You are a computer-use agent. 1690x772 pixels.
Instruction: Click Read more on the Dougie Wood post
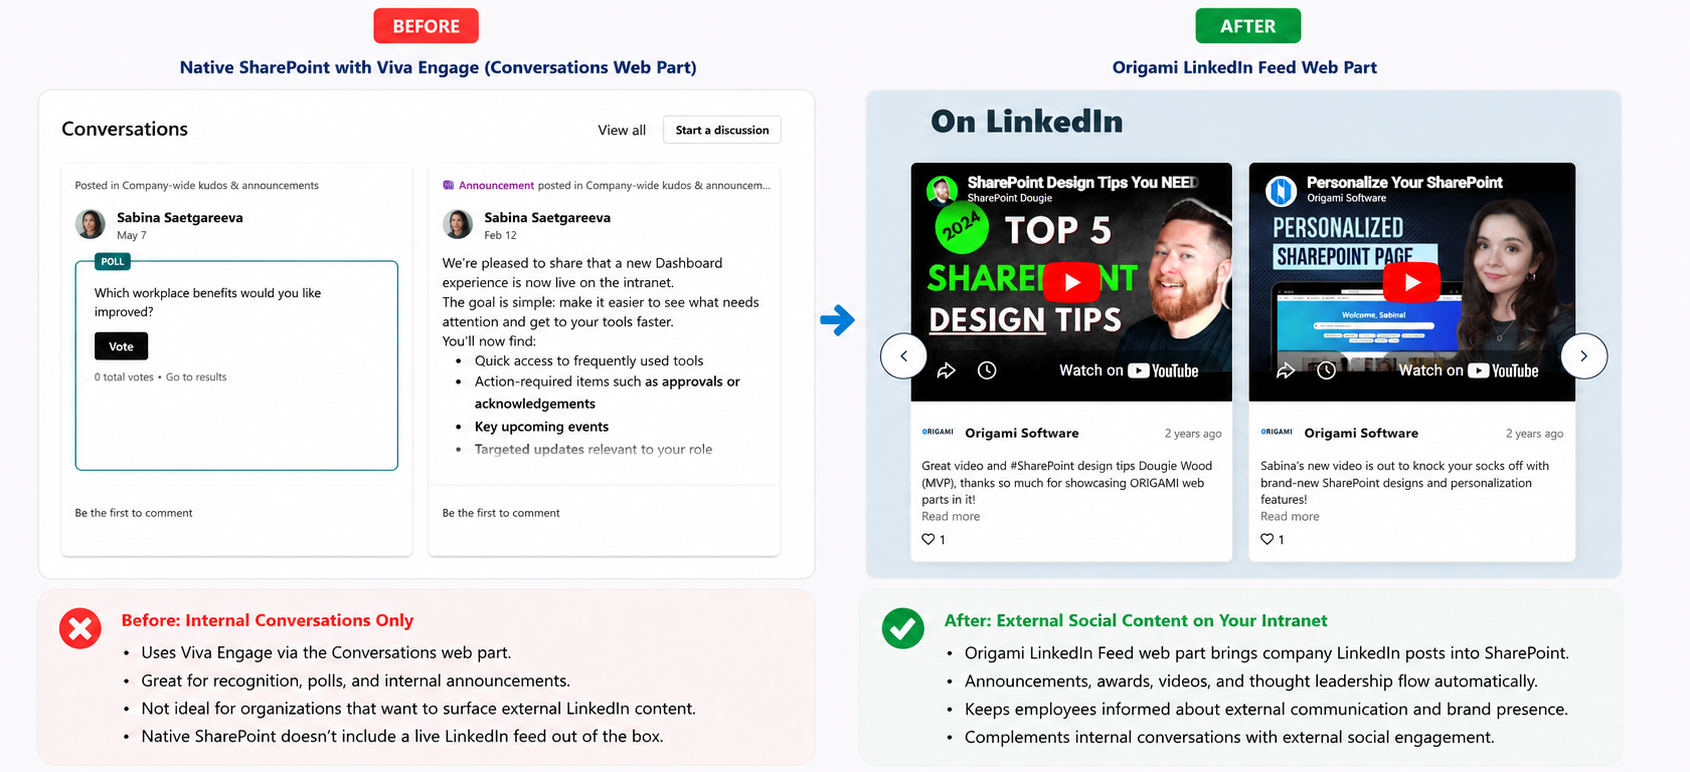pyautogui.click(x=951, y=517)
